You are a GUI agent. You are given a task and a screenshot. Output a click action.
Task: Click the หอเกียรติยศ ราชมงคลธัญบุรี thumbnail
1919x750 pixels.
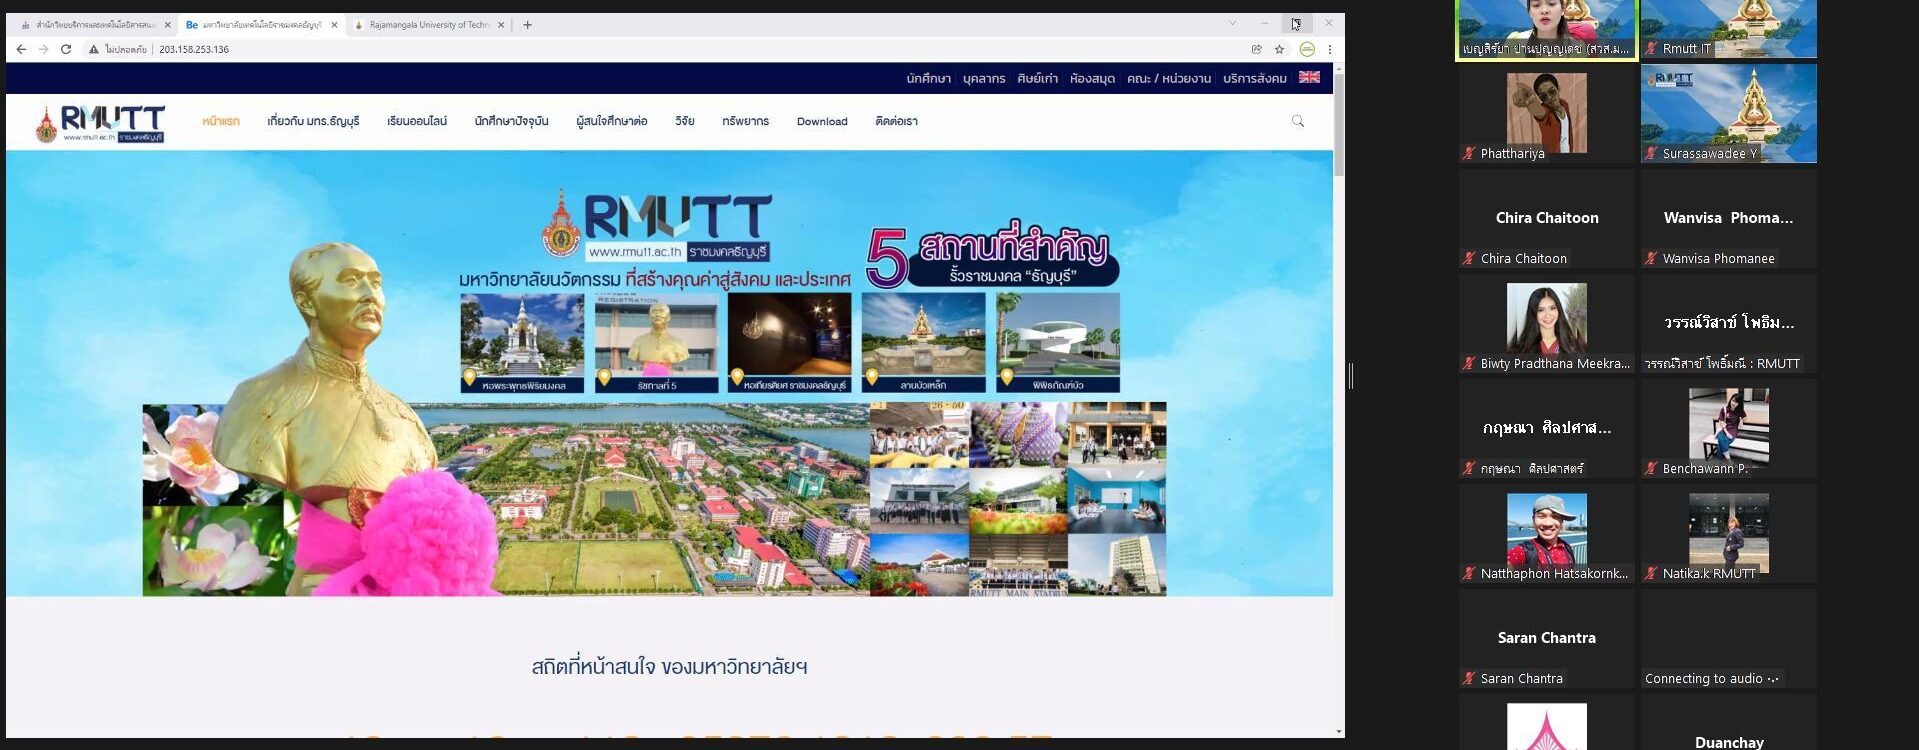pos(790,343)
